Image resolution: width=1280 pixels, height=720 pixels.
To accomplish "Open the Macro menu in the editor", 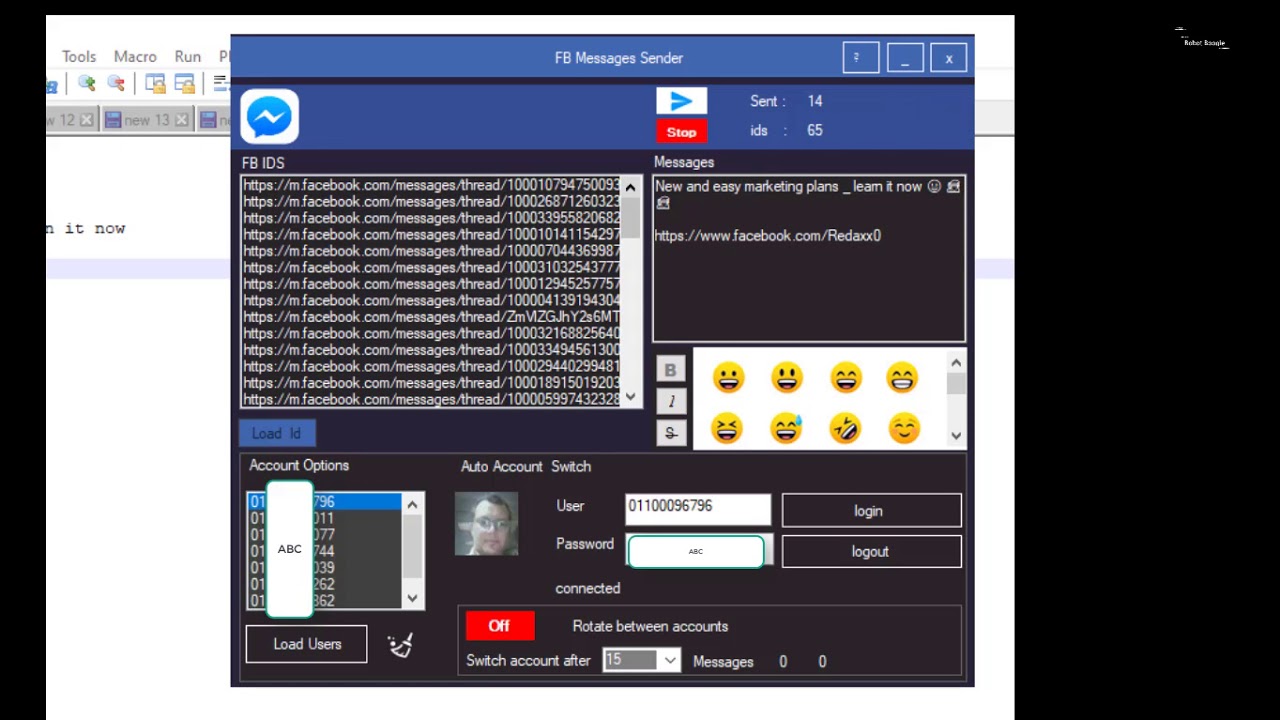I will tap(135, 57).
